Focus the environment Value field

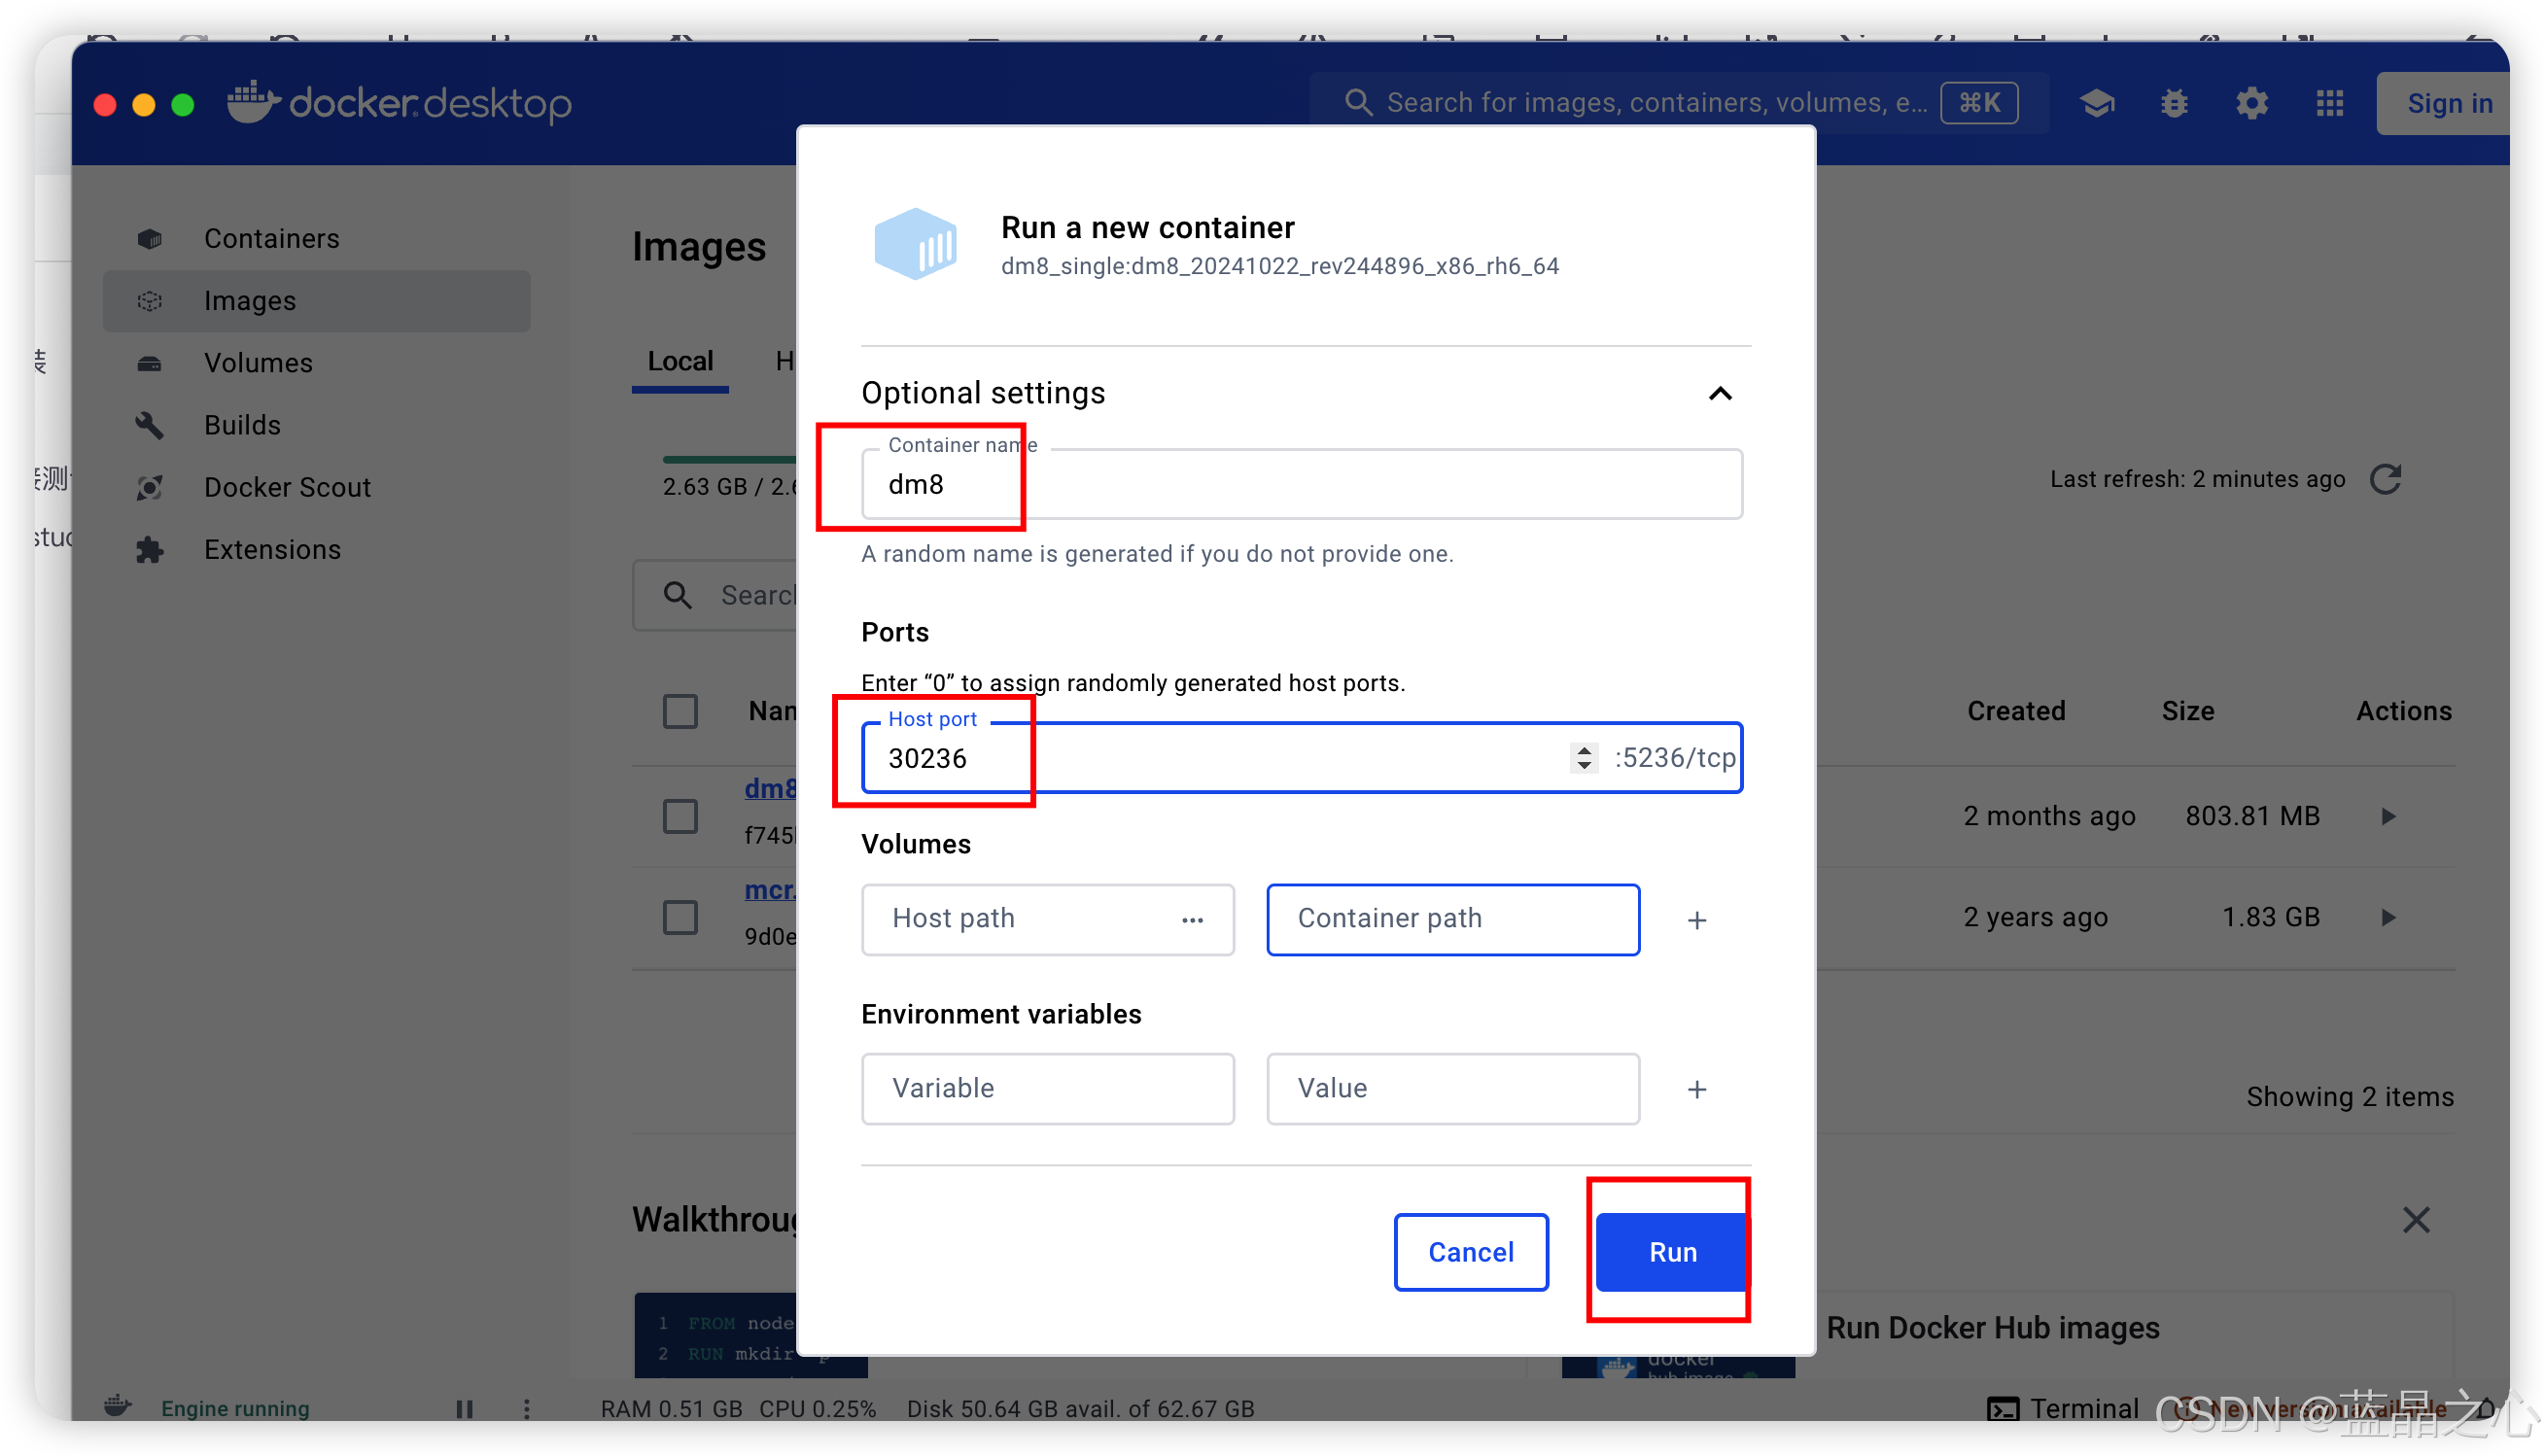[x=1452, y=1088]
